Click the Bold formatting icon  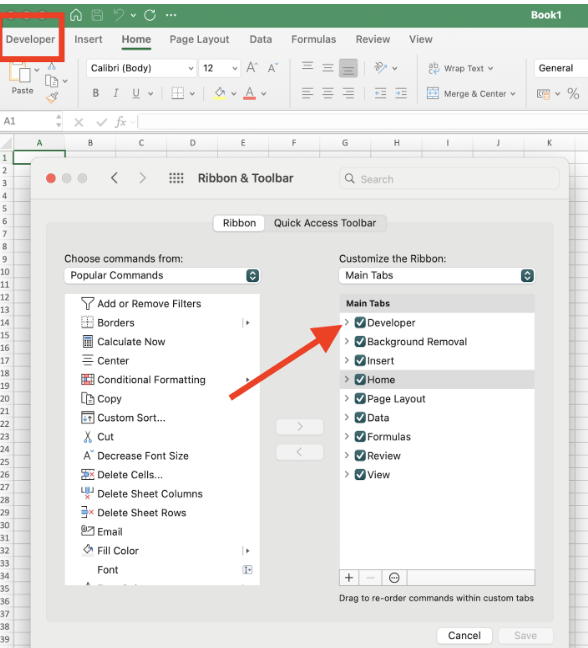click(95, 93)
